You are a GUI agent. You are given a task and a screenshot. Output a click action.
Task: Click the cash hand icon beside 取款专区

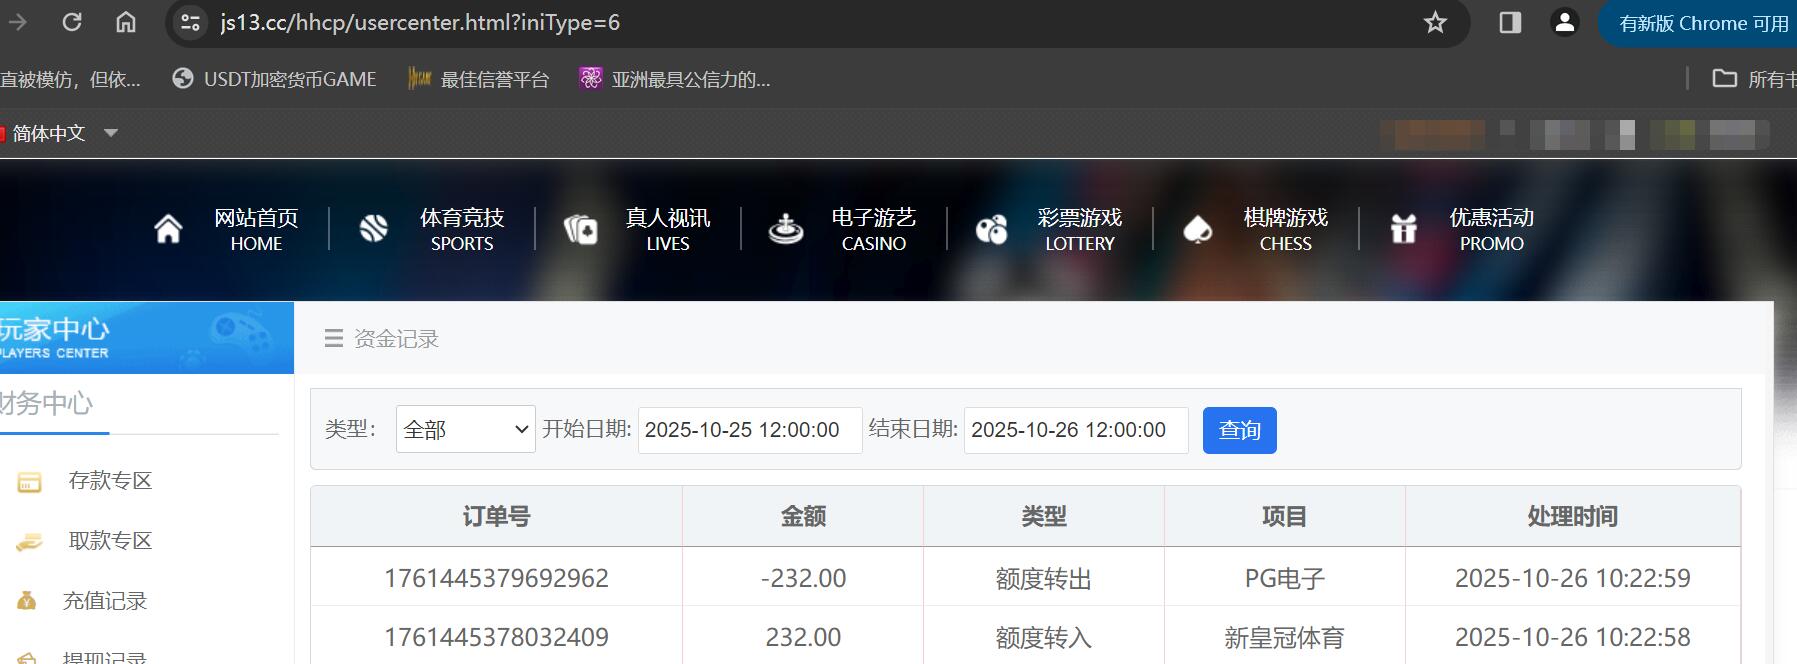(x=30, y=542)
